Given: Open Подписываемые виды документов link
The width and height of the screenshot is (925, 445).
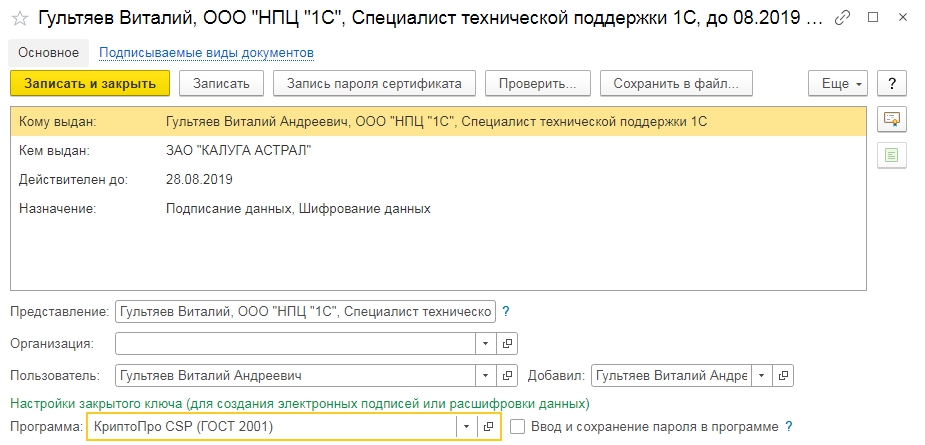Looking at the screenshot, I should click(206, 53).
